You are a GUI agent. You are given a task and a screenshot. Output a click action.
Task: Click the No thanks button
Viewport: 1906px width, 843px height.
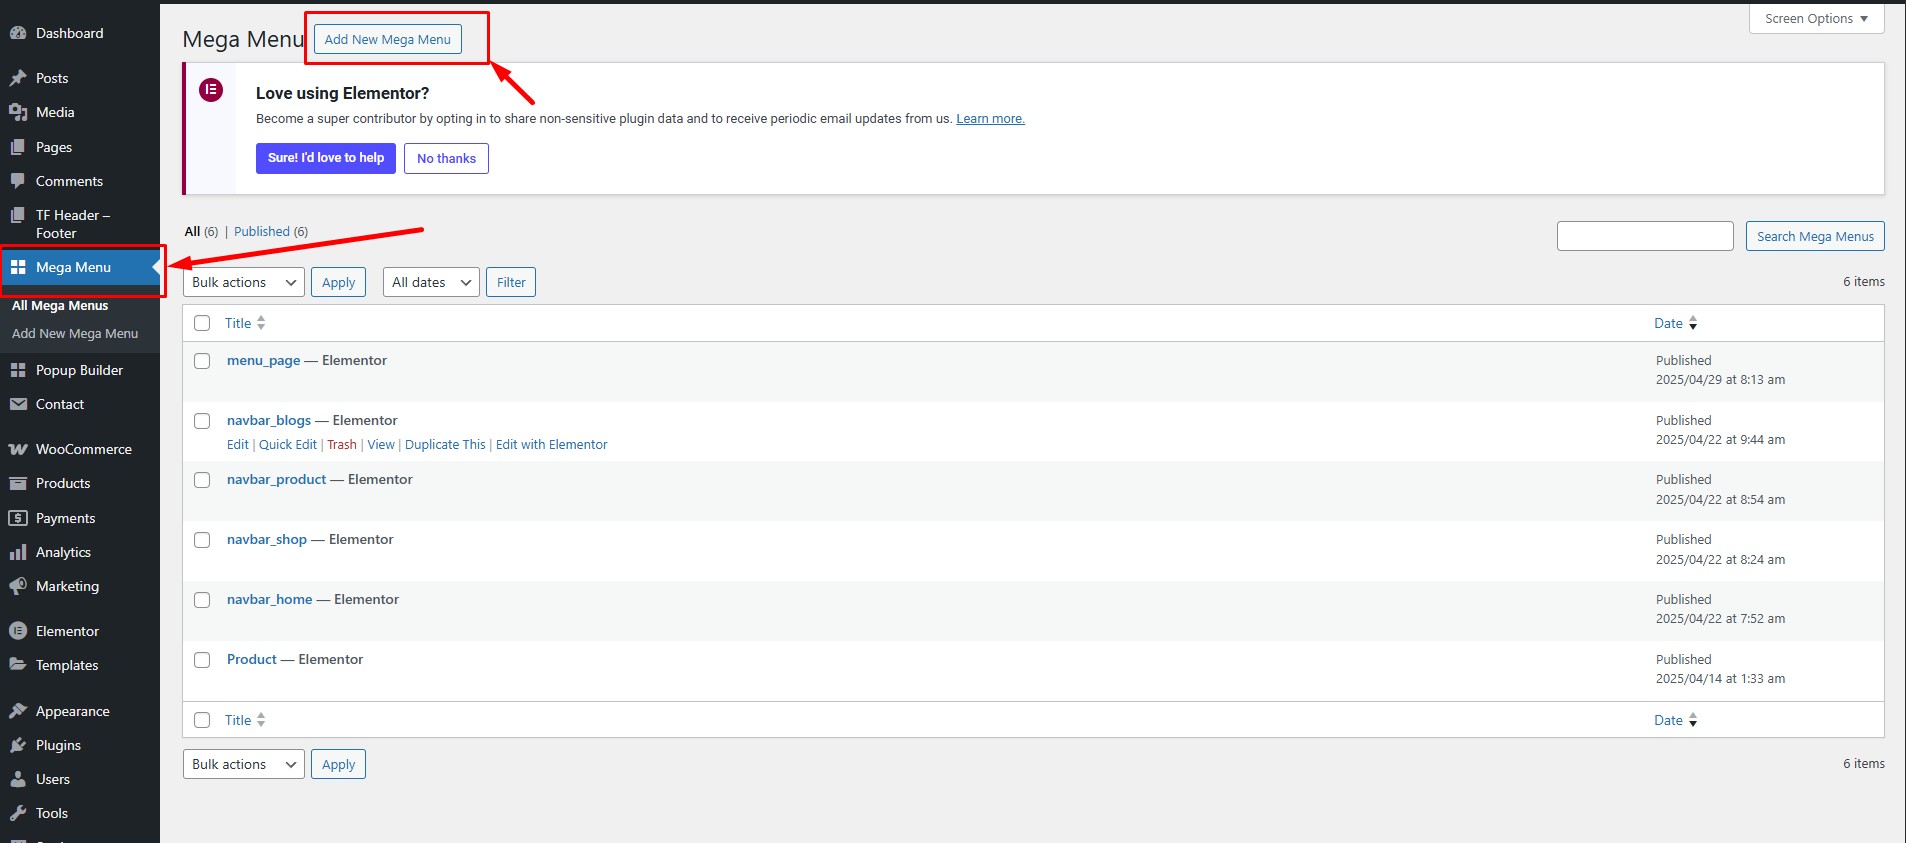pos(446,158)
